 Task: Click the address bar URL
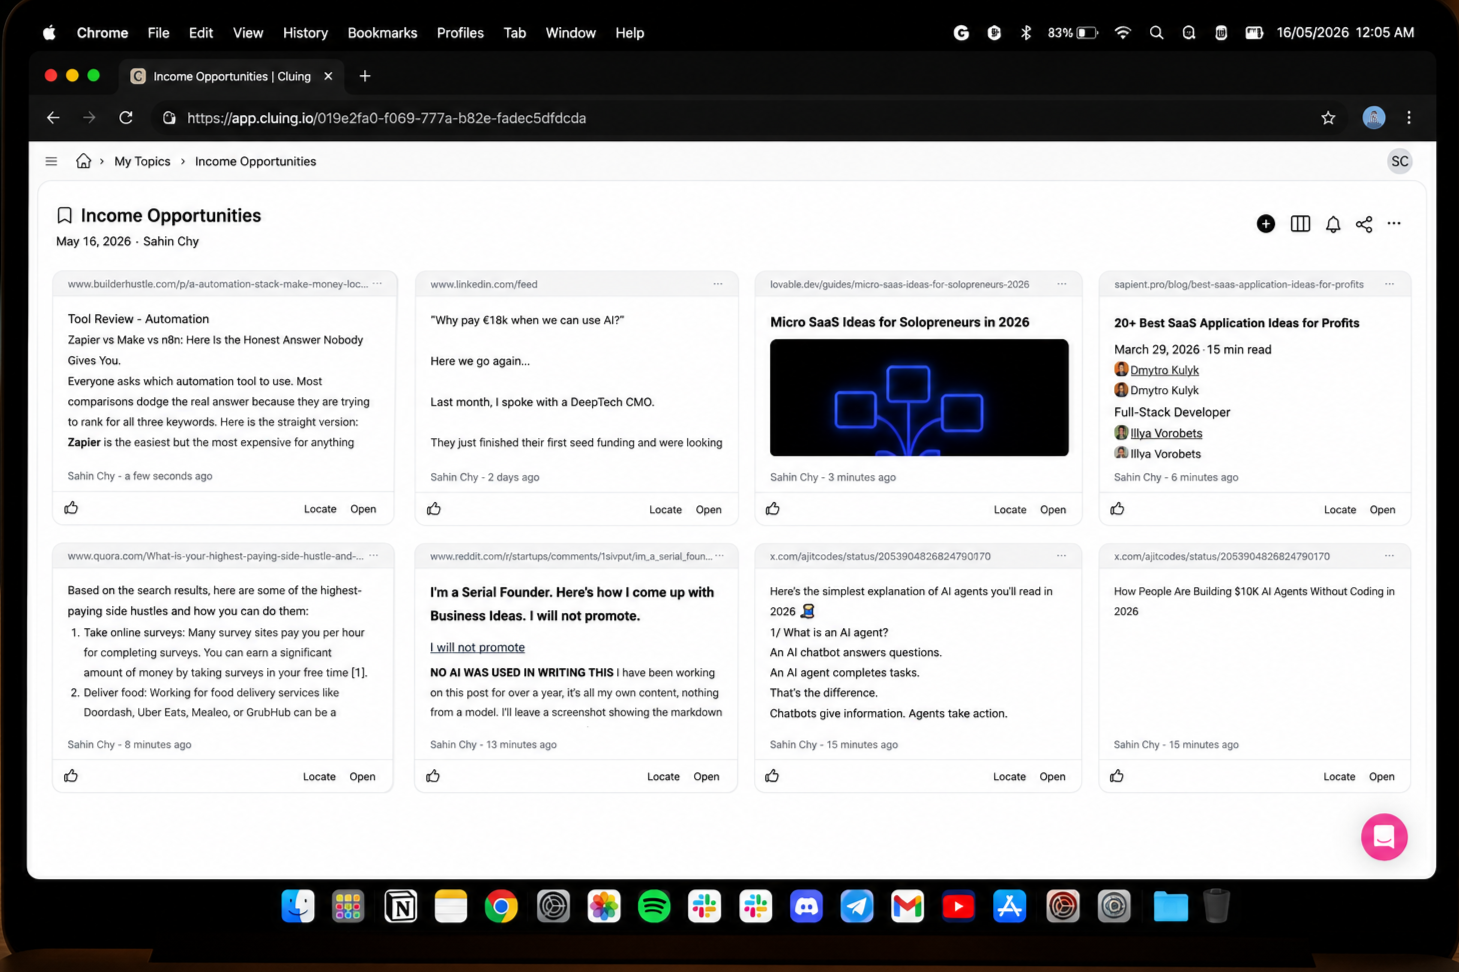point(386,118)
